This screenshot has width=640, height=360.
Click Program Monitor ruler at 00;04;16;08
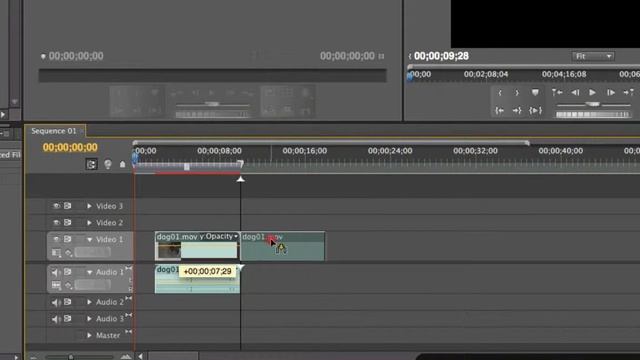click(x=564, y=74)
